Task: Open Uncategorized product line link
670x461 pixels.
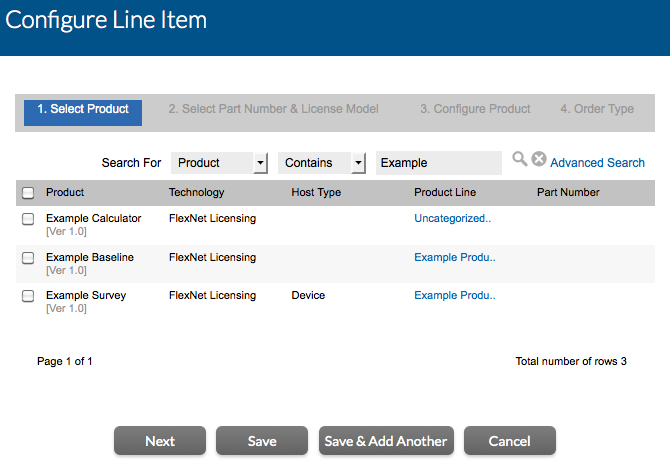Action: tap(452, 219)
